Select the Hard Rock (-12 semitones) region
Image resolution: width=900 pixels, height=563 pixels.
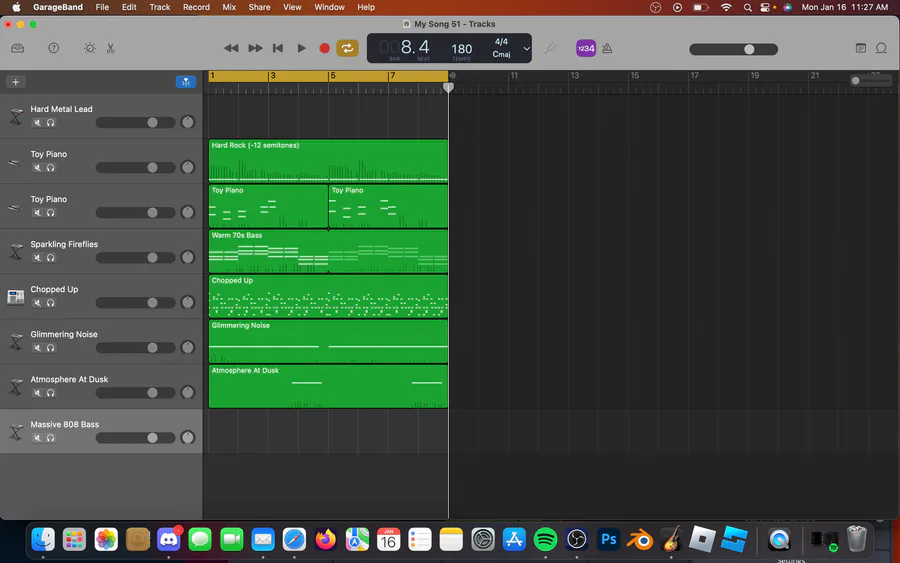point(328,161)
